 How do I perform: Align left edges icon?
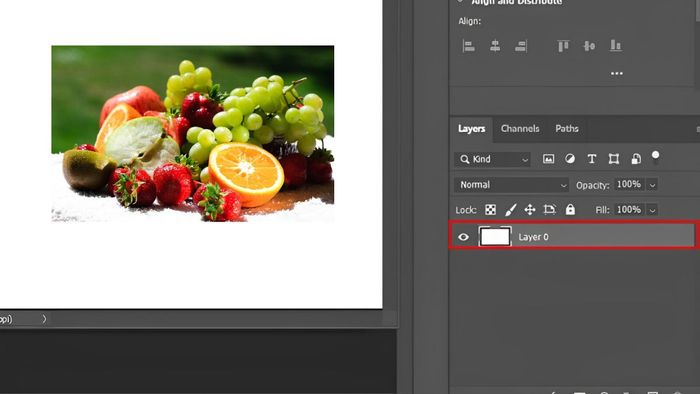pyautogui.click(x=469, y=46)
